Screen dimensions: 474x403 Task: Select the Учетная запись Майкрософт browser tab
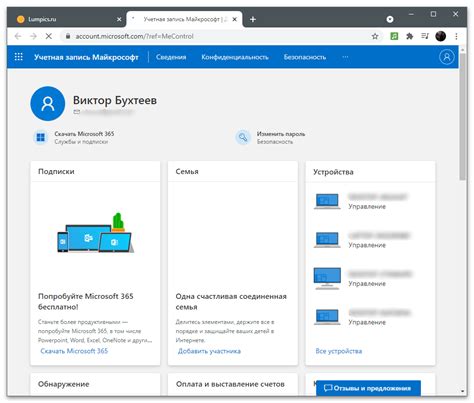(184, 19)
